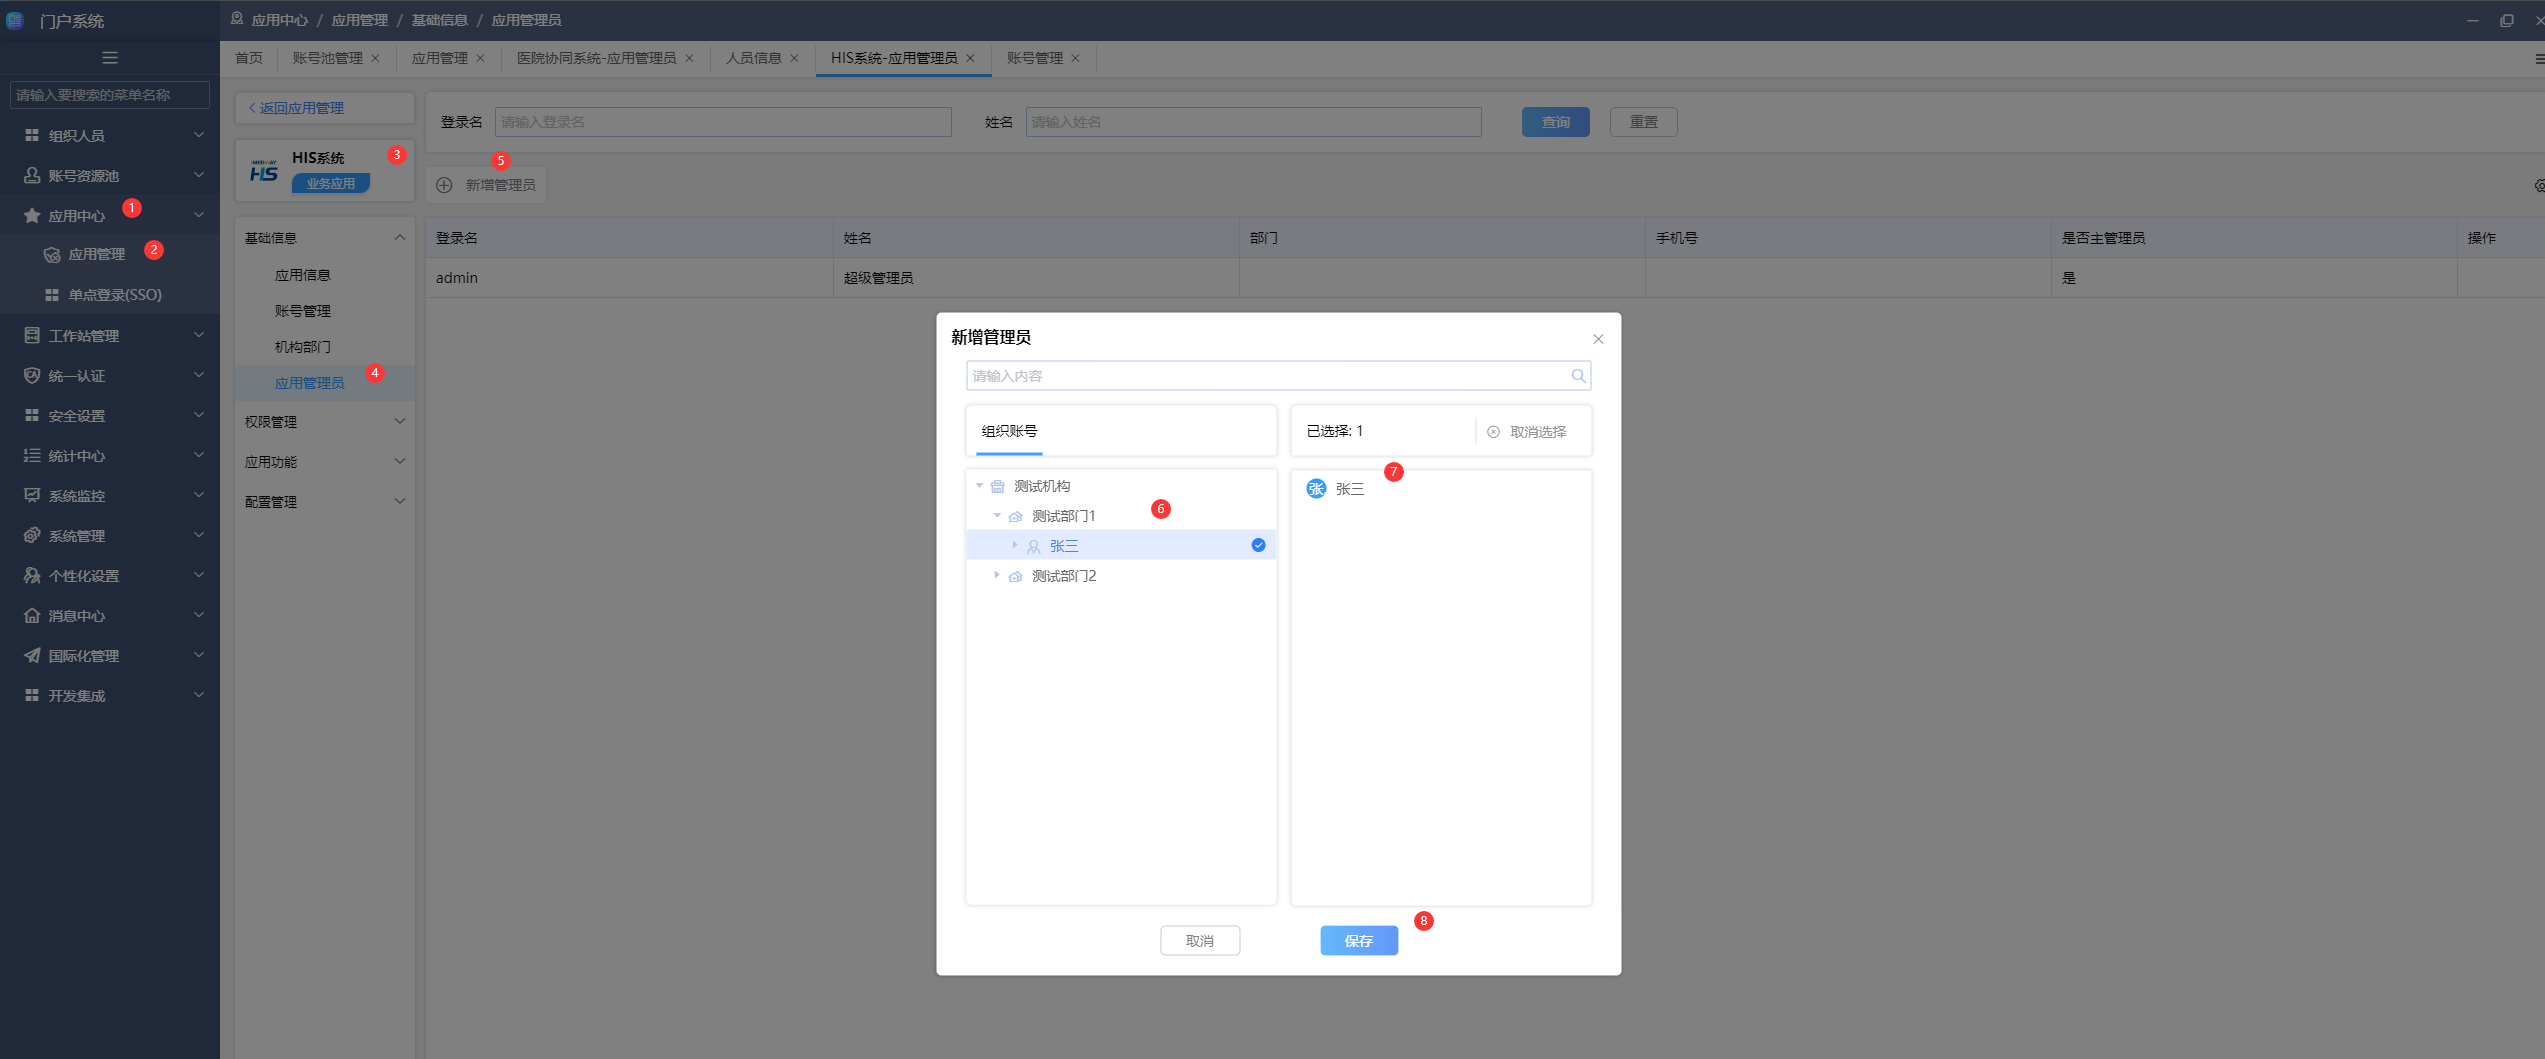Click the 系统管理 gear icon
The width and height of the screenshot is (2545, 1059).
pos(32,535)
